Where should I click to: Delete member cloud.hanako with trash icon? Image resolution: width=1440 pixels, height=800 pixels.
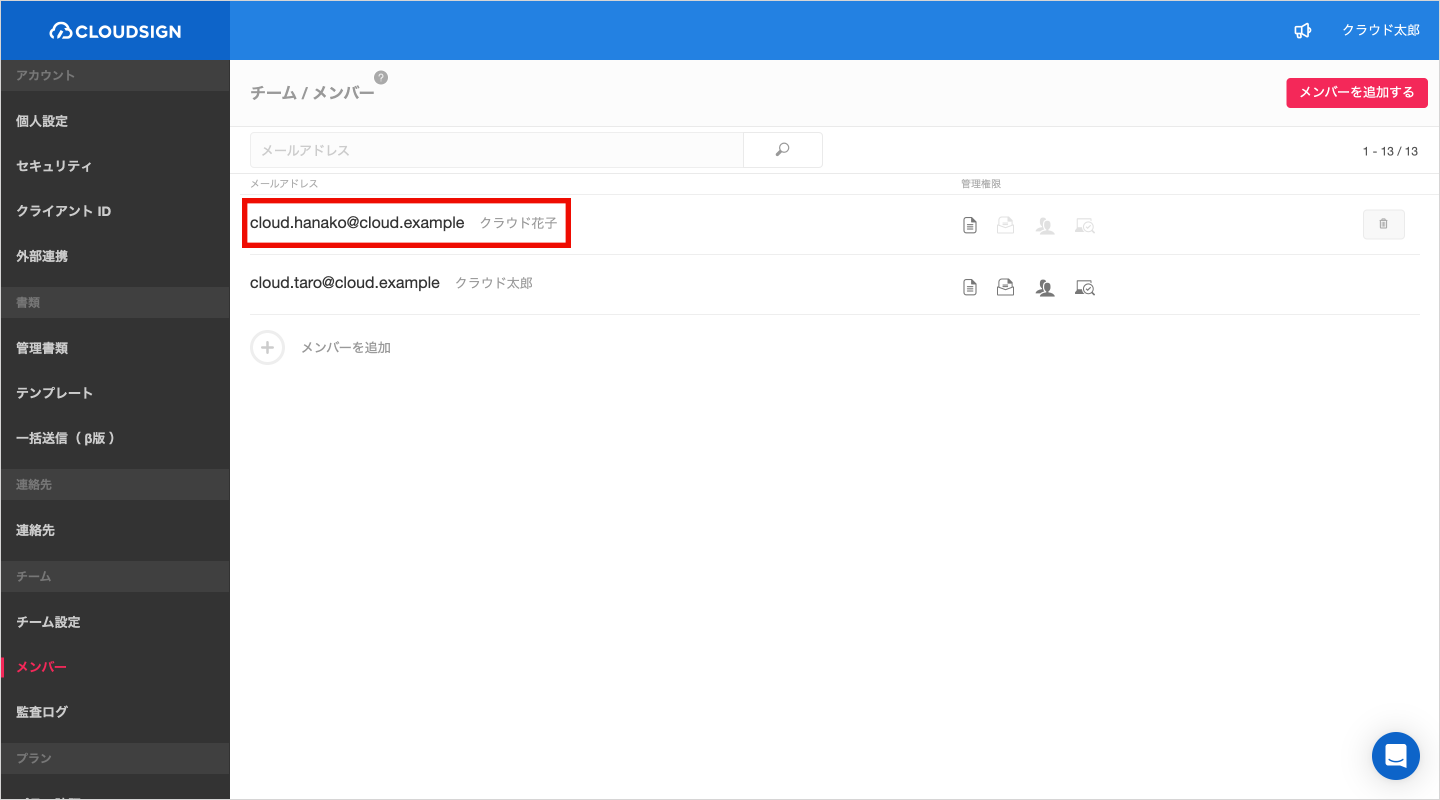coord(1384,225)
